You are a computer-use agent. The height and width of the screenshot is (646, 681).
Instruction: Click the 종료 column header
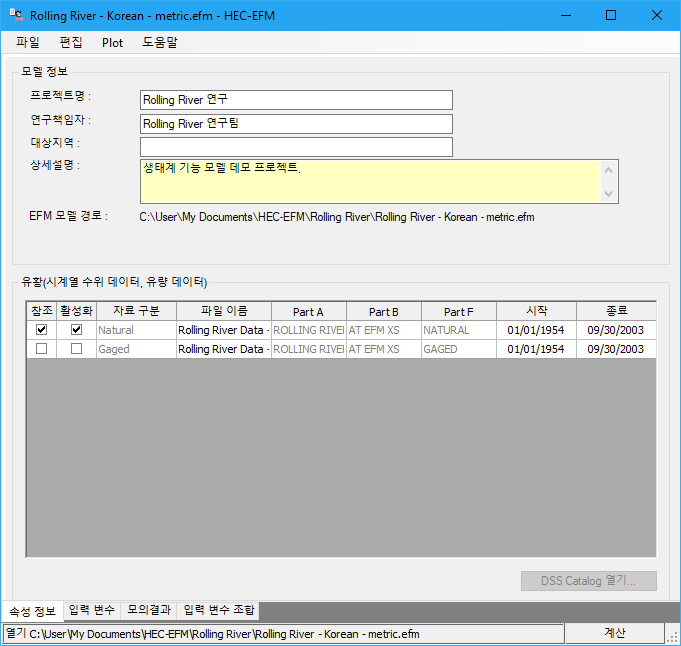click(x=616, y=311)
